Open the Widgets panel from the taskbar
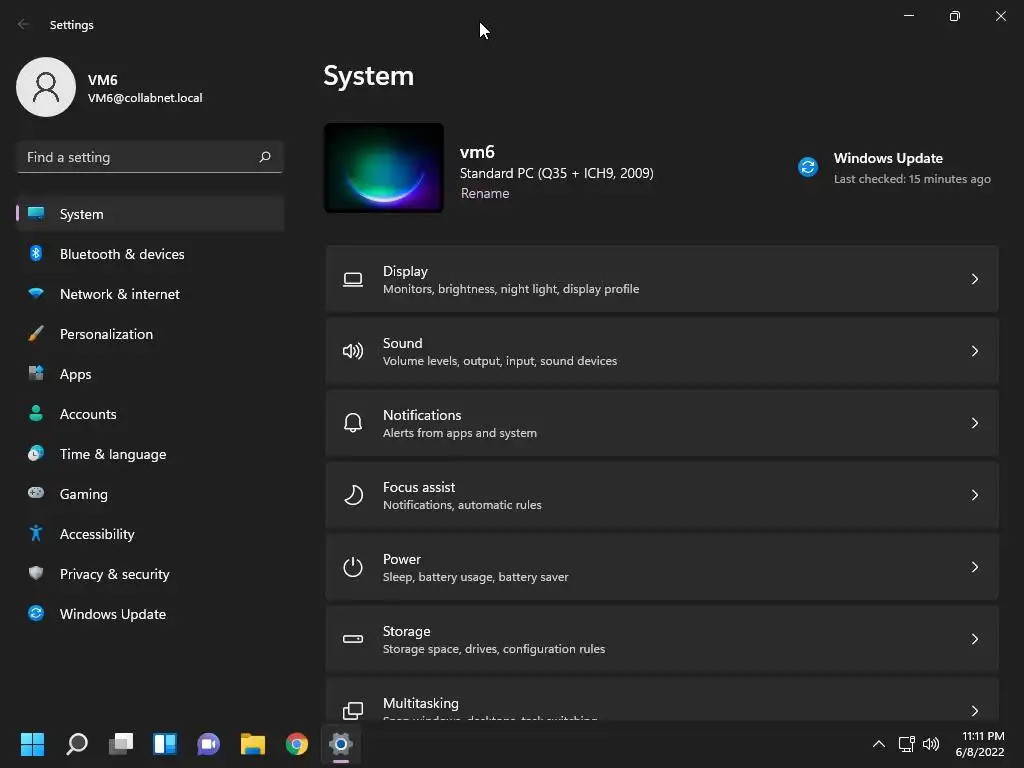The image size is (1024, 768). click(165, 744)
